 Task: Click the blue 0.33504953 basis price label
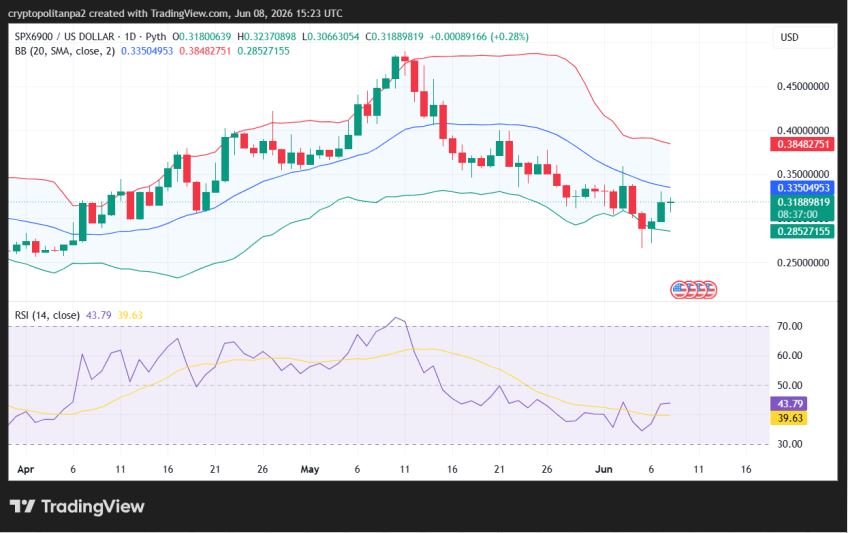803,188
